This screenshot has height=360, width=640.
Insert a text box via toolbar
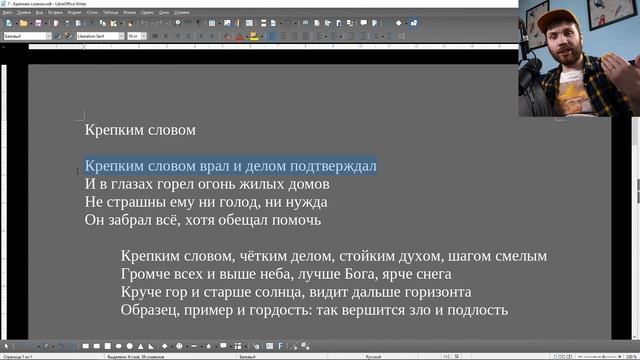click(x=249, y=23)
